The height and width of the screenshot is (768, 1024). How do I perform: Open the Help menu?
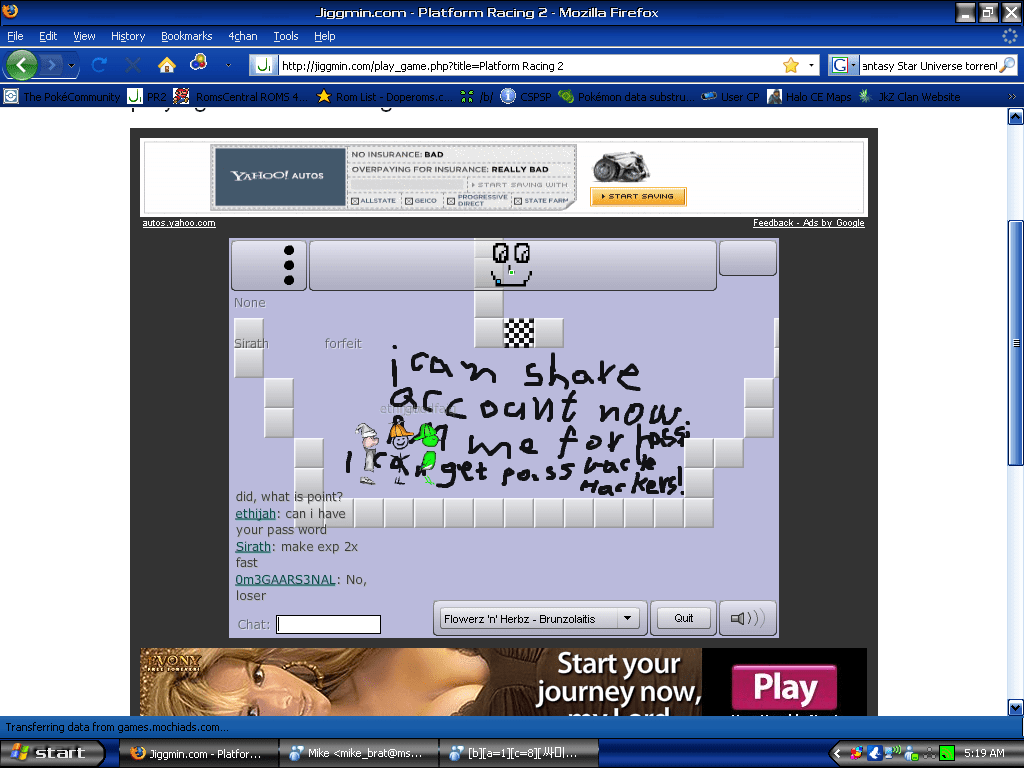[325, 36]
